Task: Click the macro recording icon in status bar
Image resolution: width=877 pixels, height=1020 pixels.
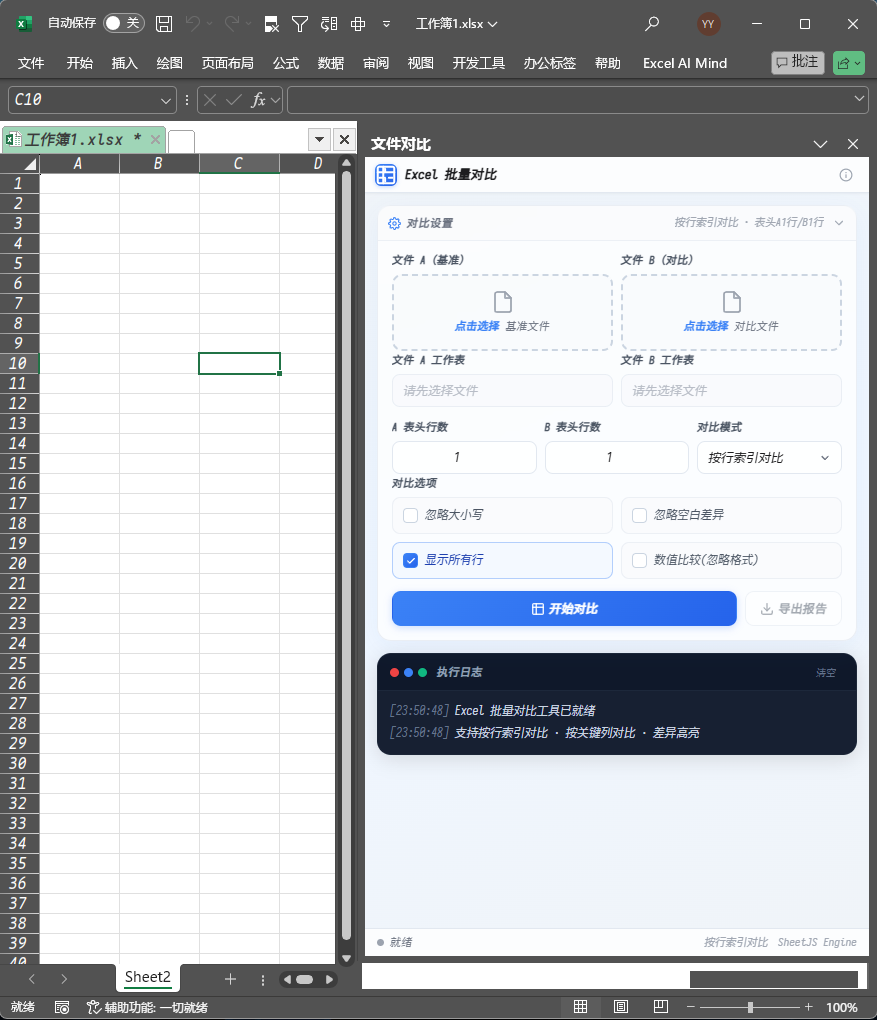Action: click(x=62, y=1008)
